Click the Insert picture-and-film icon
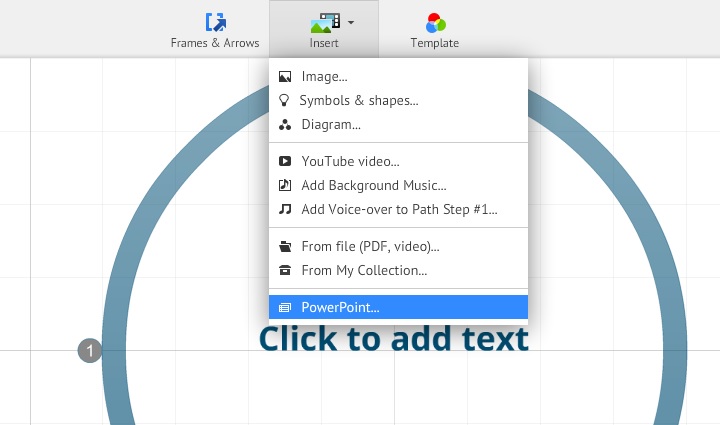 pos(325,22)
